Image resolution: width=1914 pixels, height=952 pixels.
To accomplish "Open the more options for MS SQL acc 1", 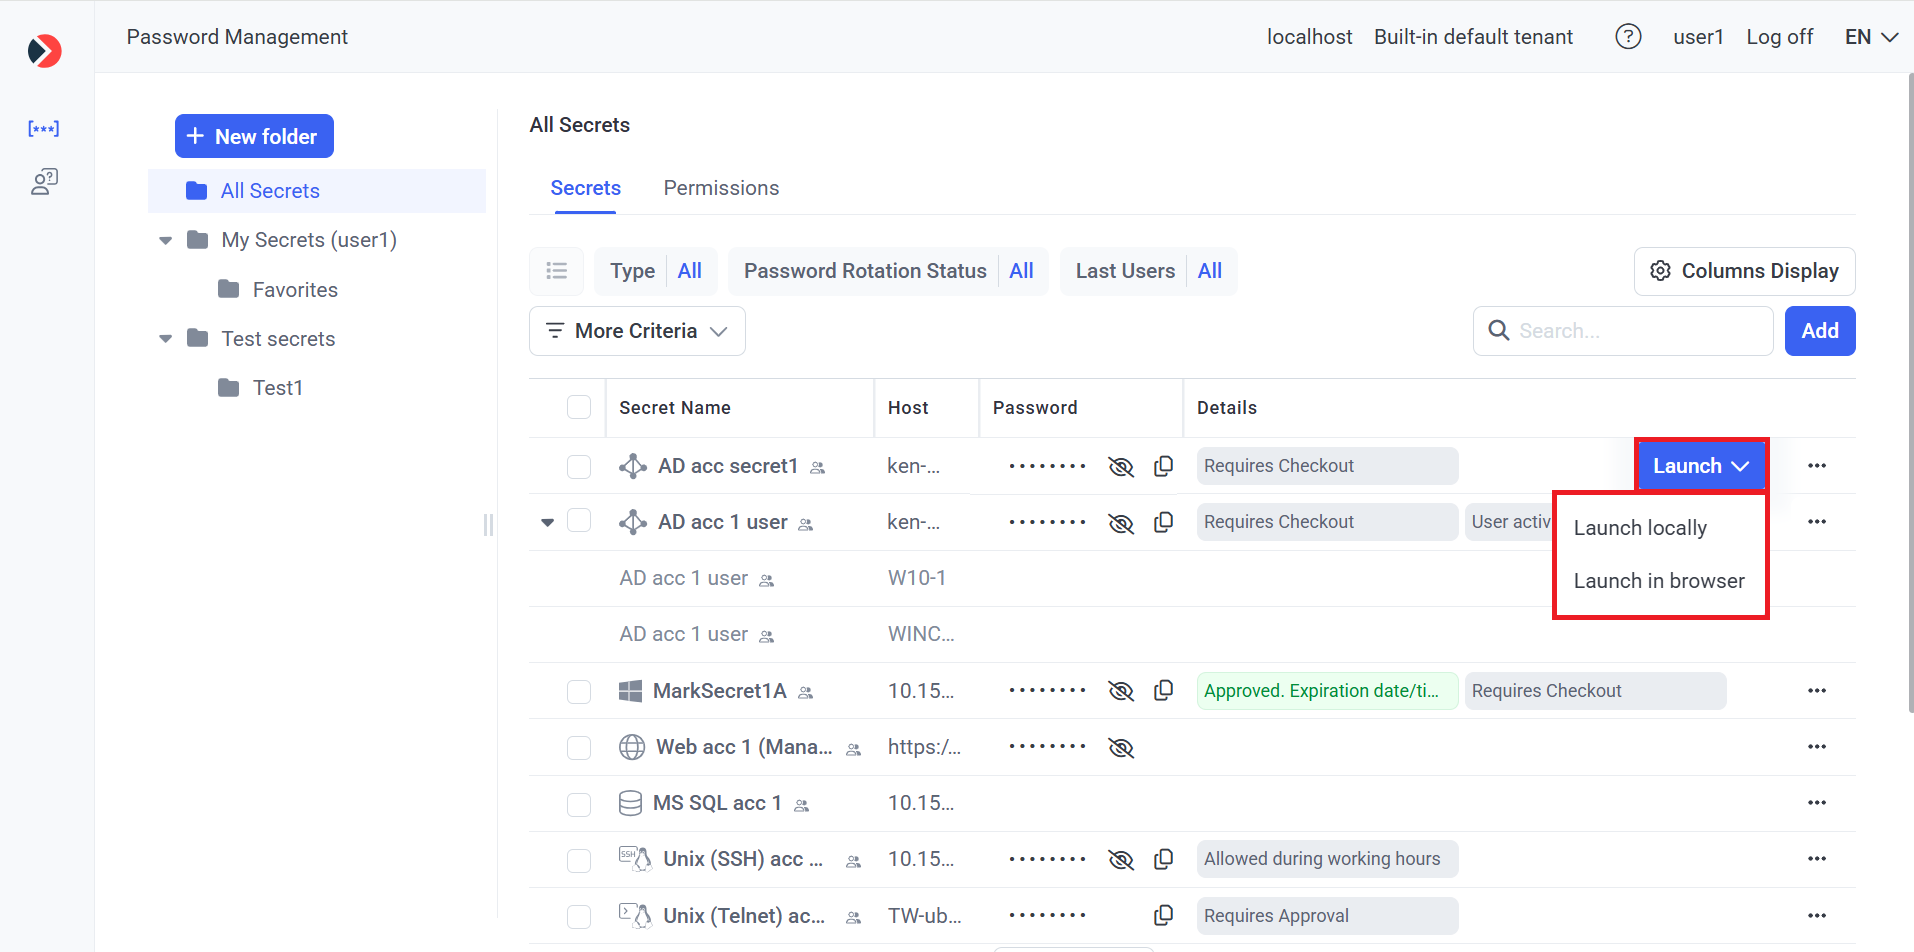I will click(x=1816, y=803).
